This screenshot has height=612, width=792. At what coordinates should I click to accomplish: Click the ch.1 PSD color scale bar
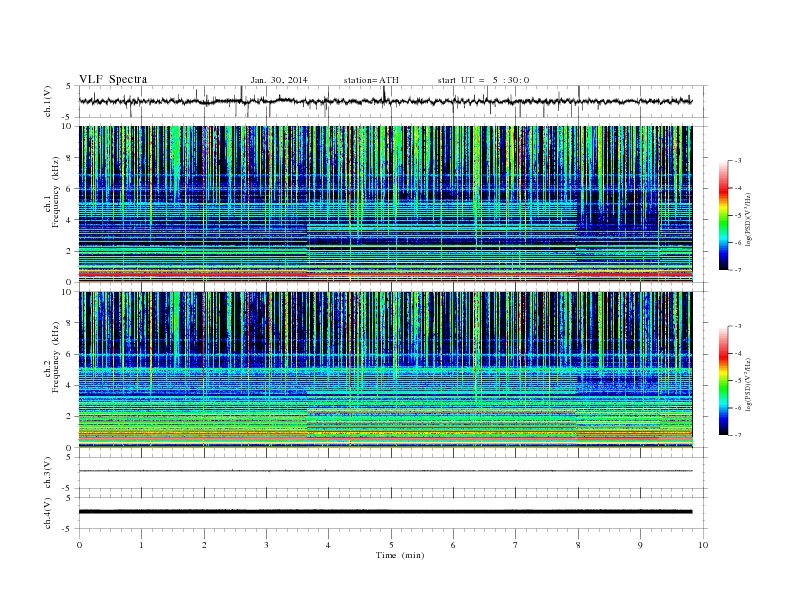pos(723,216)
